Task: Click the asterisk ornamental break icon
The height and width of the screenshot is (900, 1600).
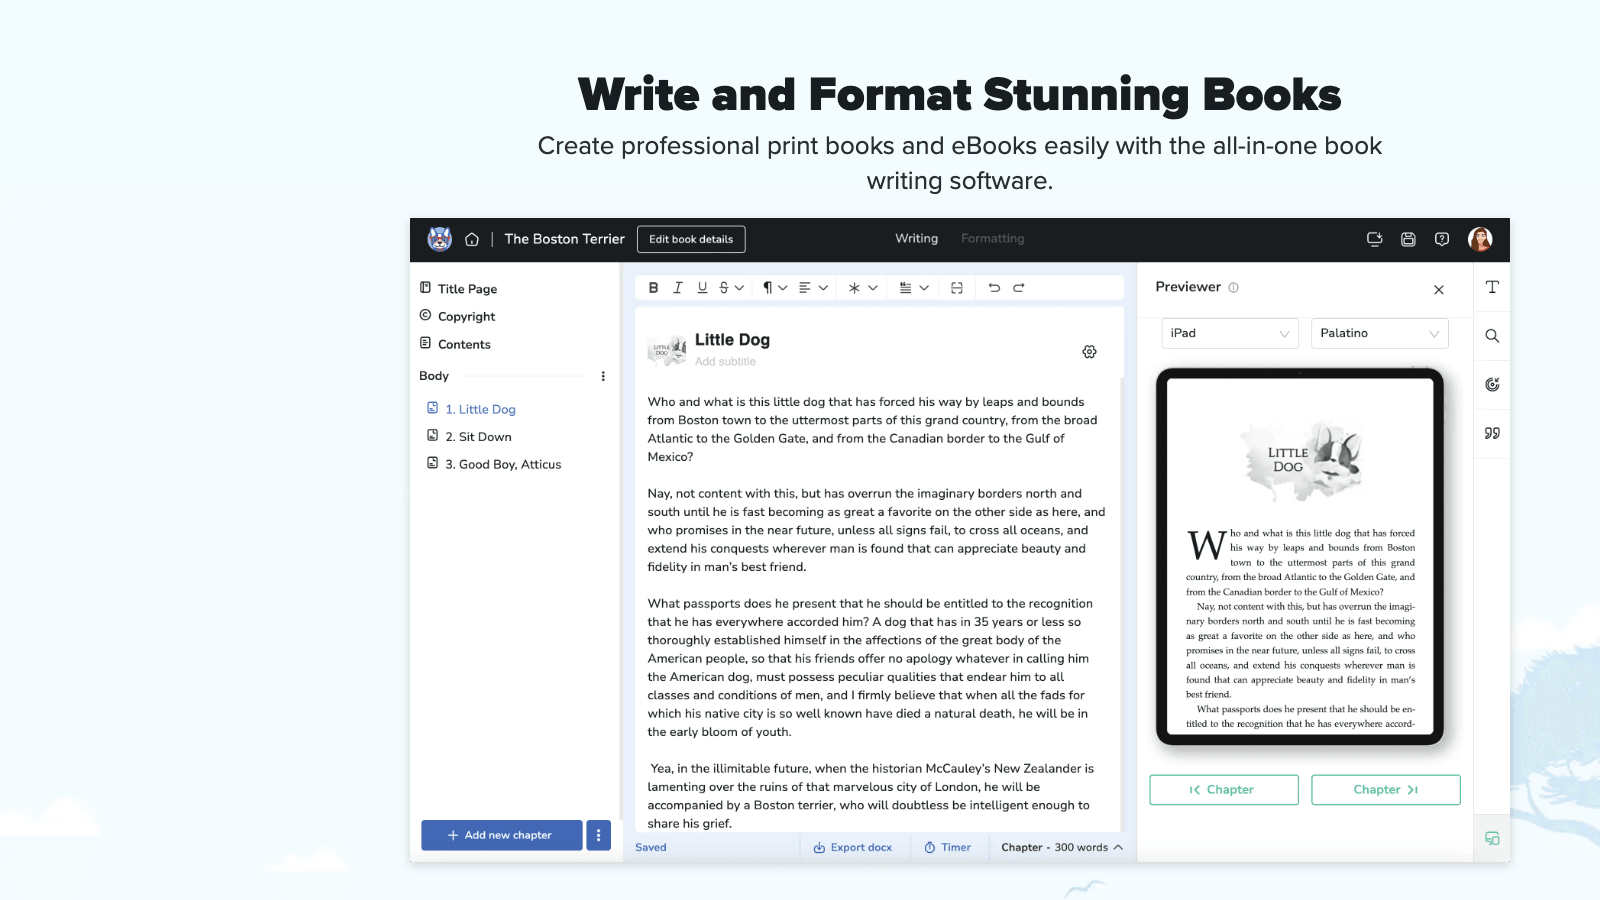Action: [854, 288]
